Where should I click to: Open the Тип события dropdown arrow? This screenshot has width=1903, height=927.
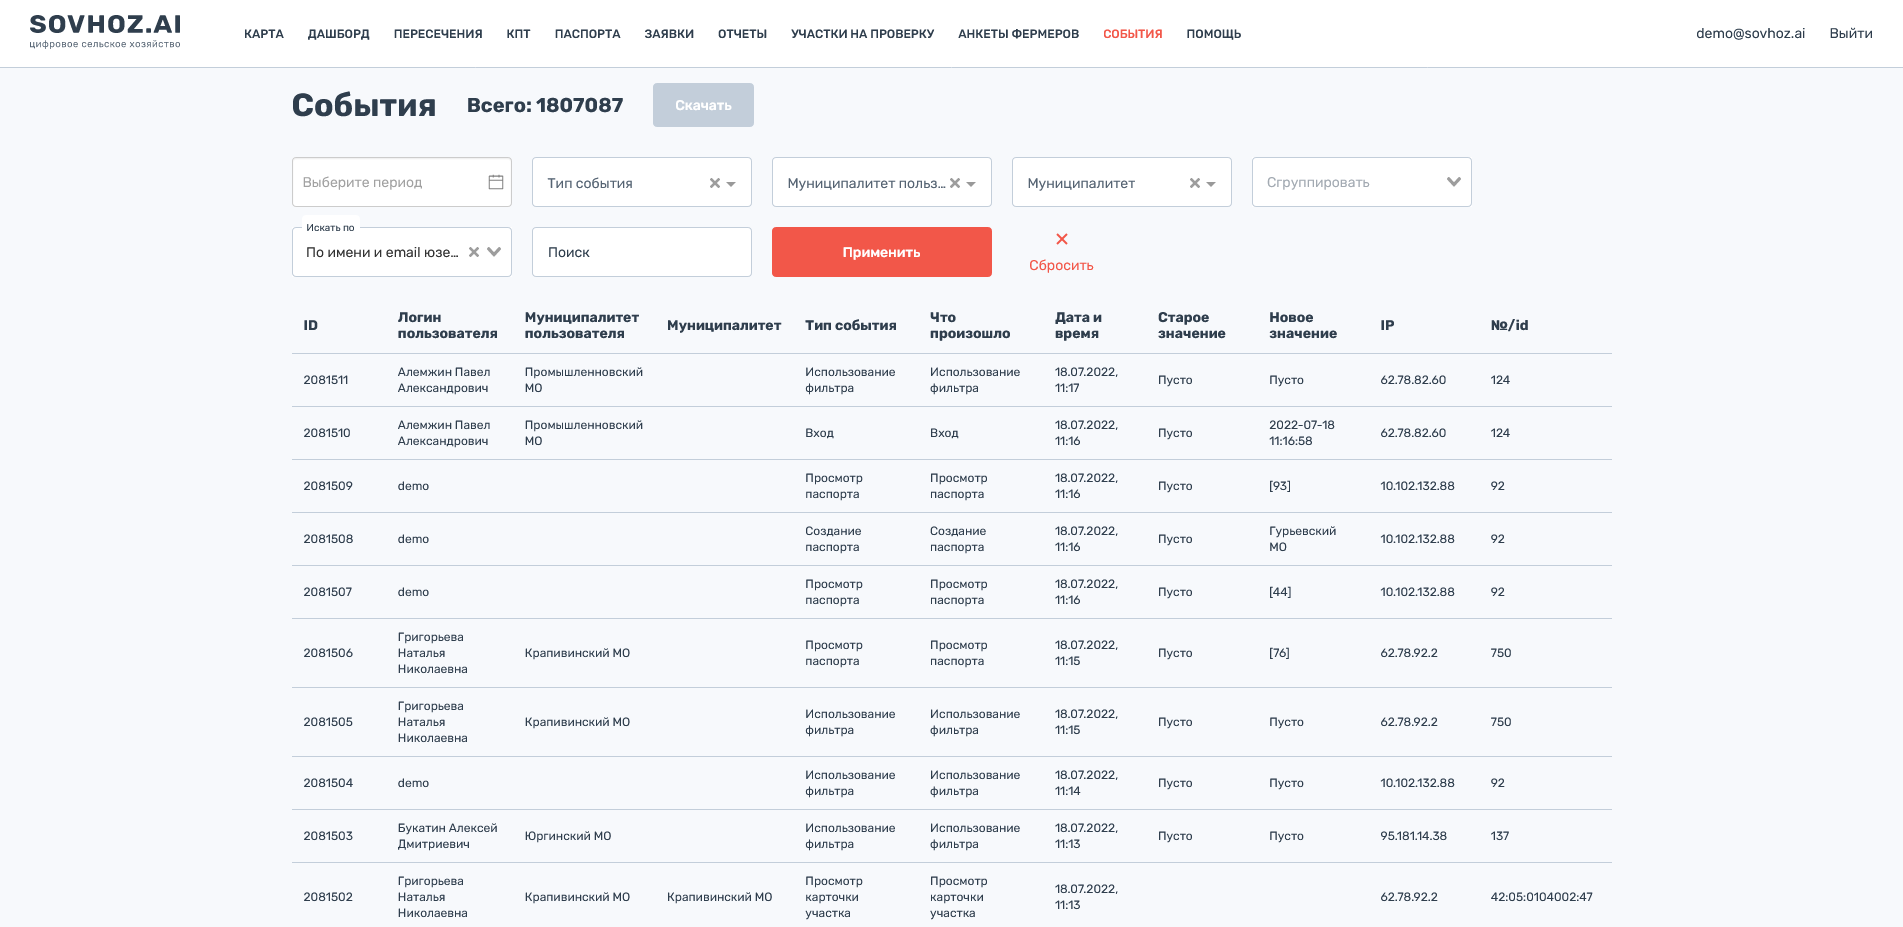coord(732,184)
